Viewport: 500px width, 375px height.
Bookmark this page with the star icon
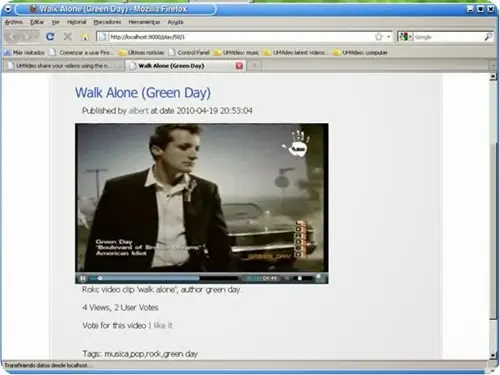tap(379, 37)
